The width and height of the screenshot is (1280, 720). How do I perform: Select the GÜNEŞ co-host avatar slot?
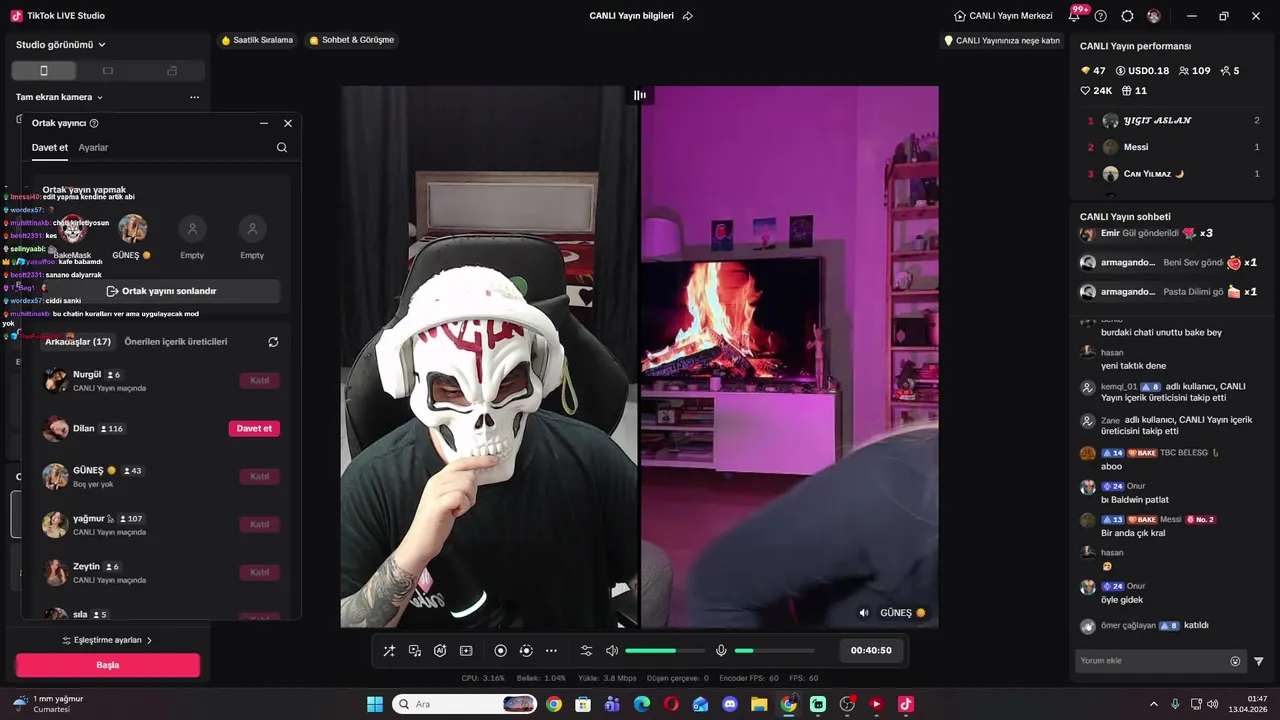(x=132, y=229)
